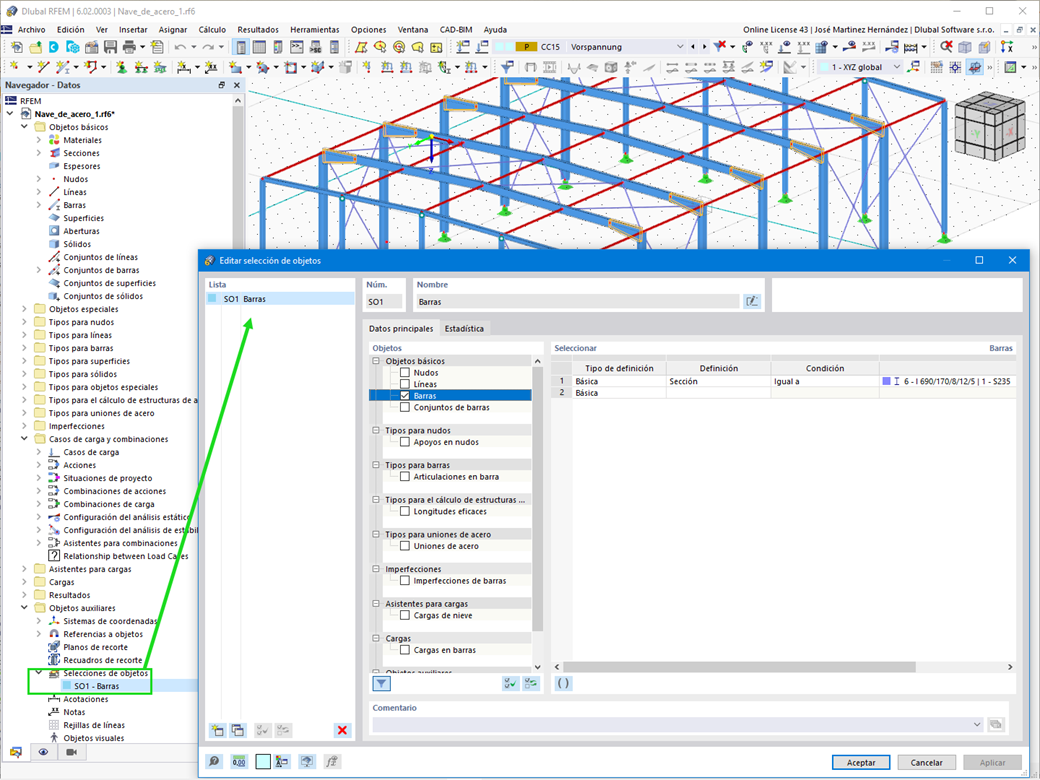The height and width of the screenshot is (780, 1040).
Task: Collapse the Tipos para nudos group in Objetos
Action: coord(376,430)
